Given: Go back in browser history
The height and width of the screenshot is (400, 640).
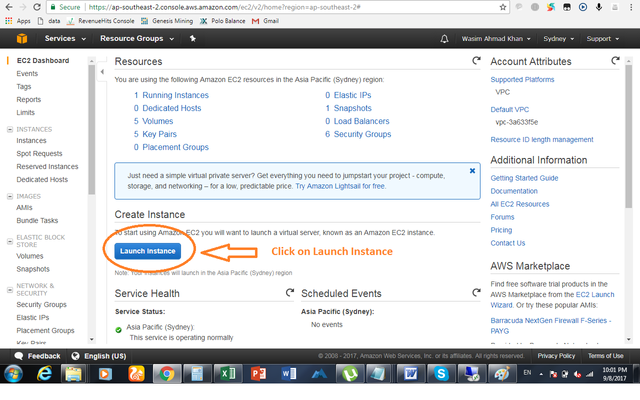Looking at the screenshot, I should [9, 7].
